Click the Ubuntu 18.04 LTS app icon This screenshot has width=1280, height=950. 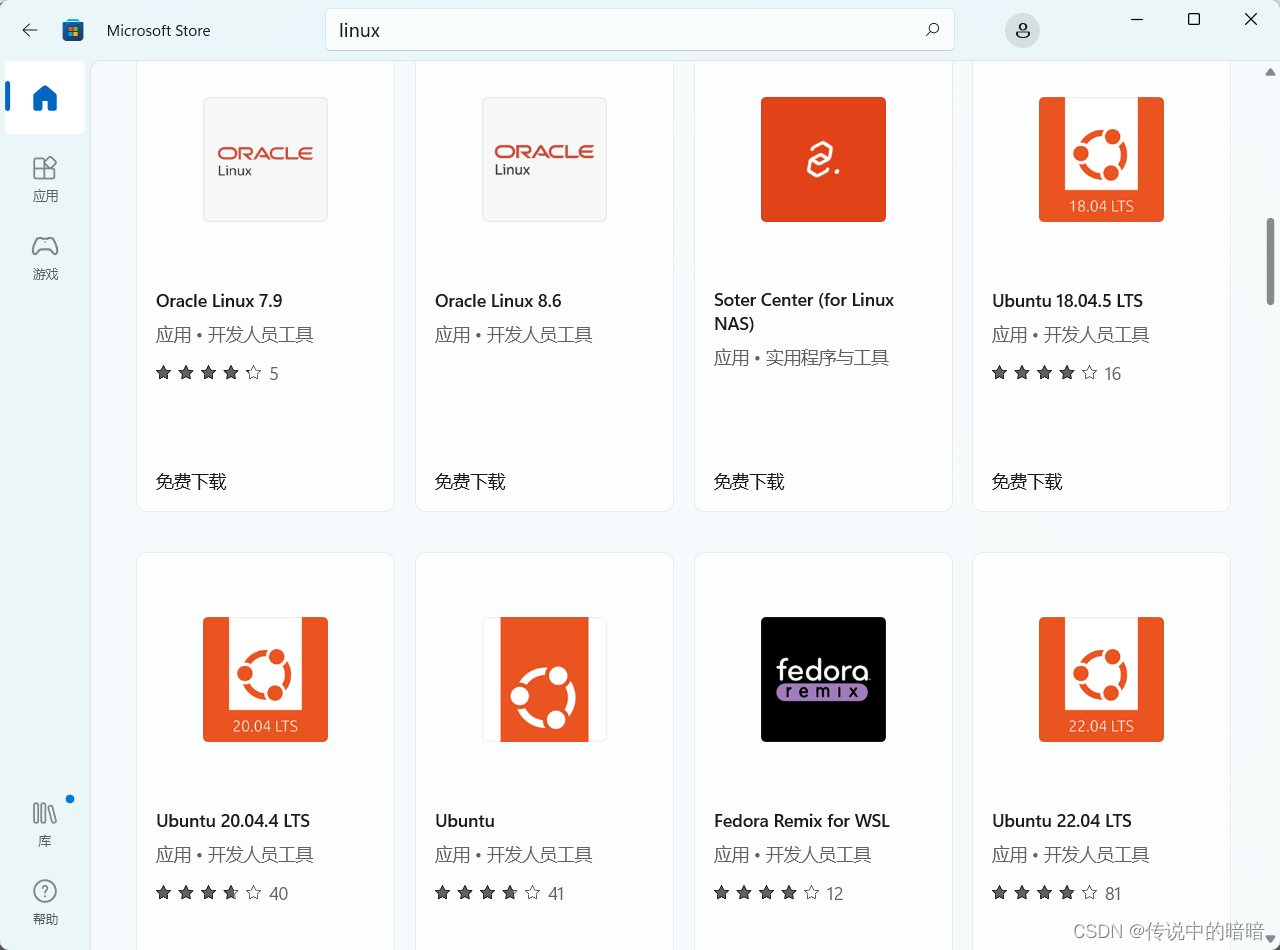tap(1101, 159)
